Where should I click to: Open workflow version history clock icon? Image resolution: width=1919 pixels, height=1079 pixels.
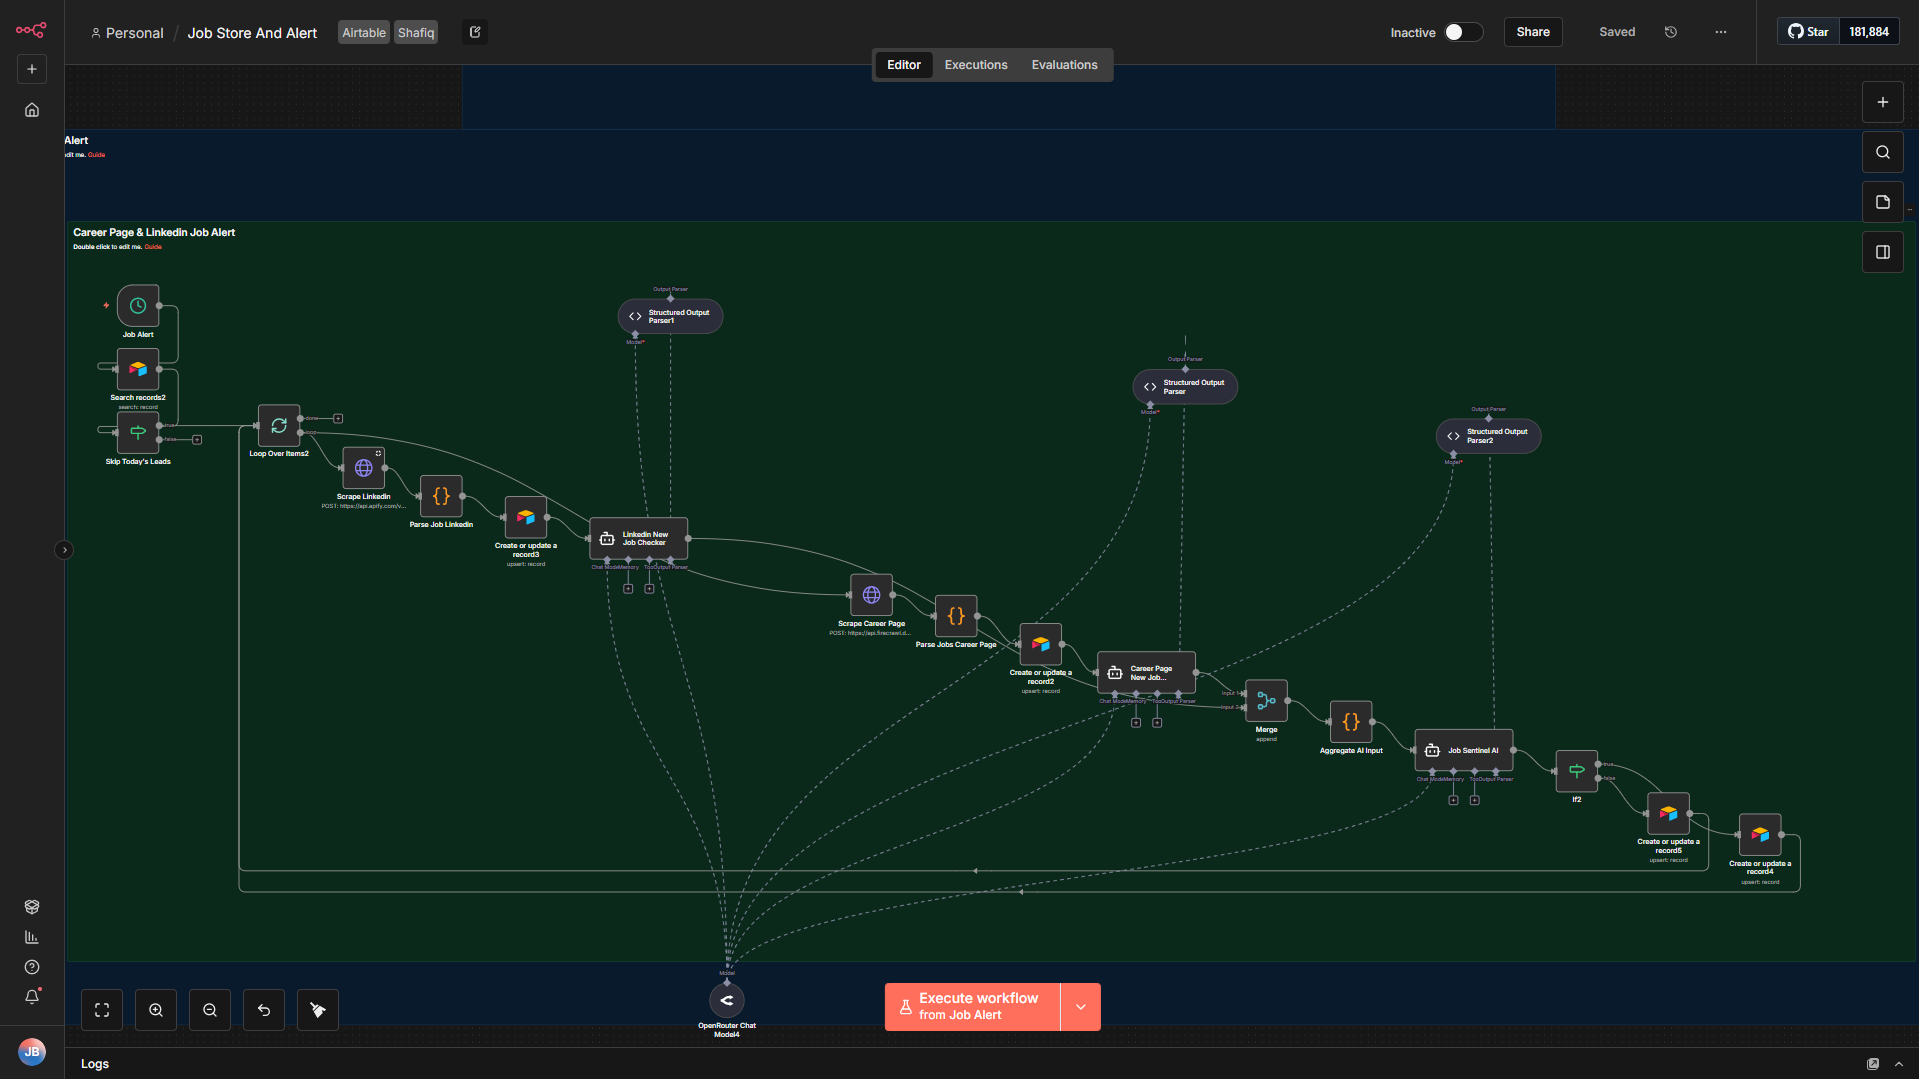pos(1670,31)
